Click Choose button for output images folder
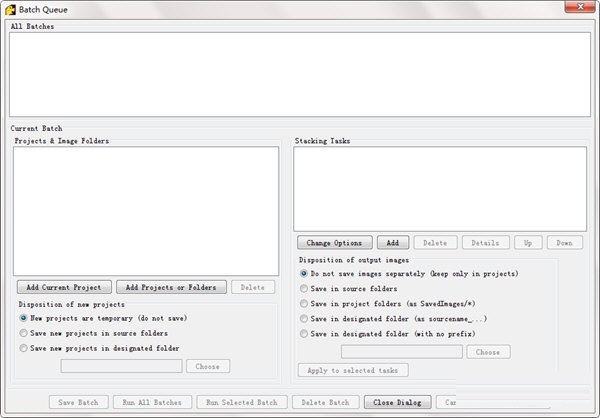The height and width of the screenshot is (418, 600). [x=488, y=352]
